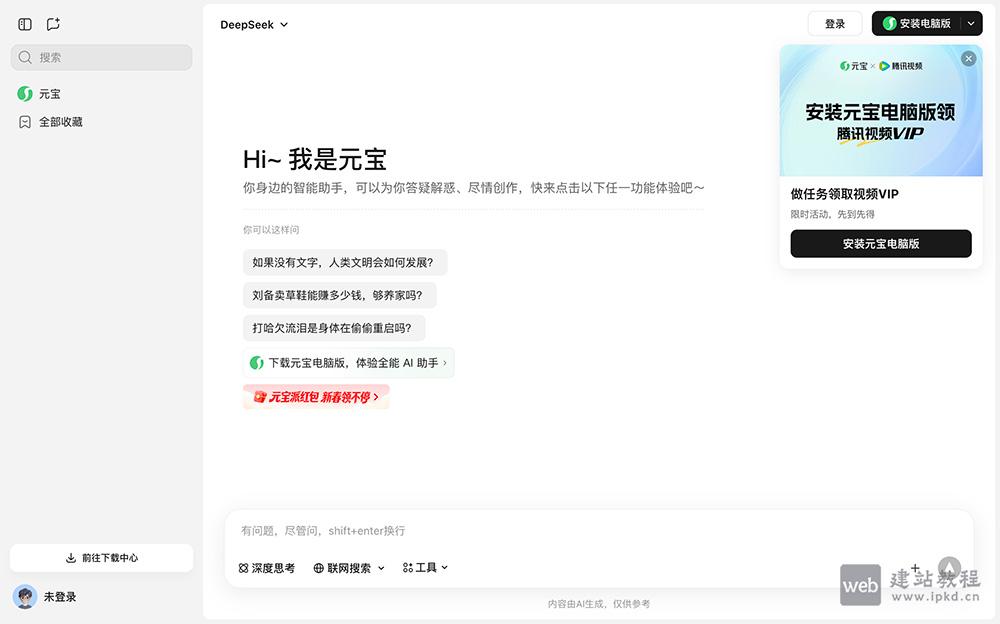Open the DeepSeek model dropdown
The image size is (1000, 624).
pyautogui.click(x=253, y=24)
